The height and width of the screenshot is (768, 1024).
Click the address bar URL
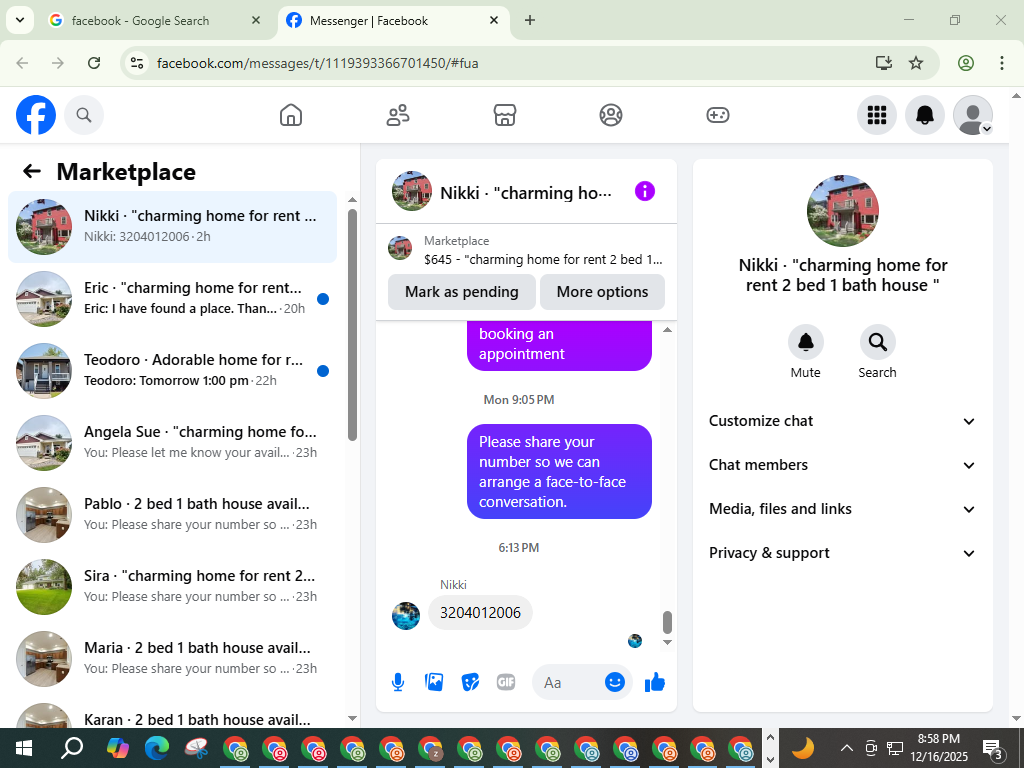click(317, 63)
